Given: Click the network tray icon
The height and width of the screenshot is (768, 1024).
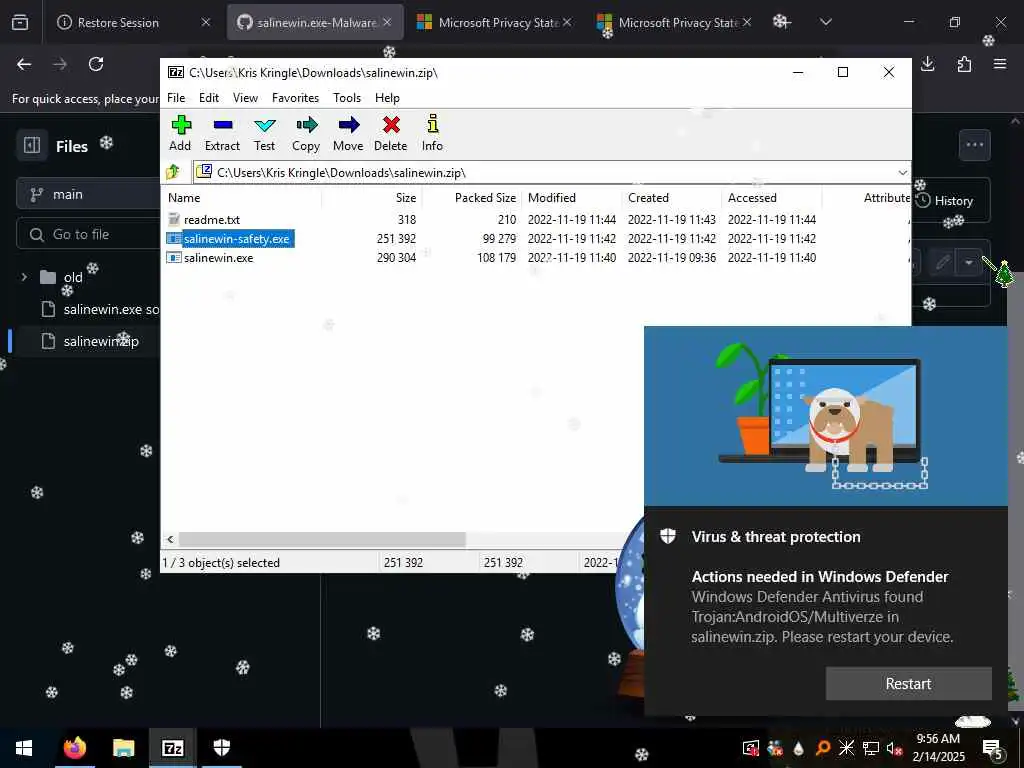Looking at the screenshot, I should [x=871, y=748].
